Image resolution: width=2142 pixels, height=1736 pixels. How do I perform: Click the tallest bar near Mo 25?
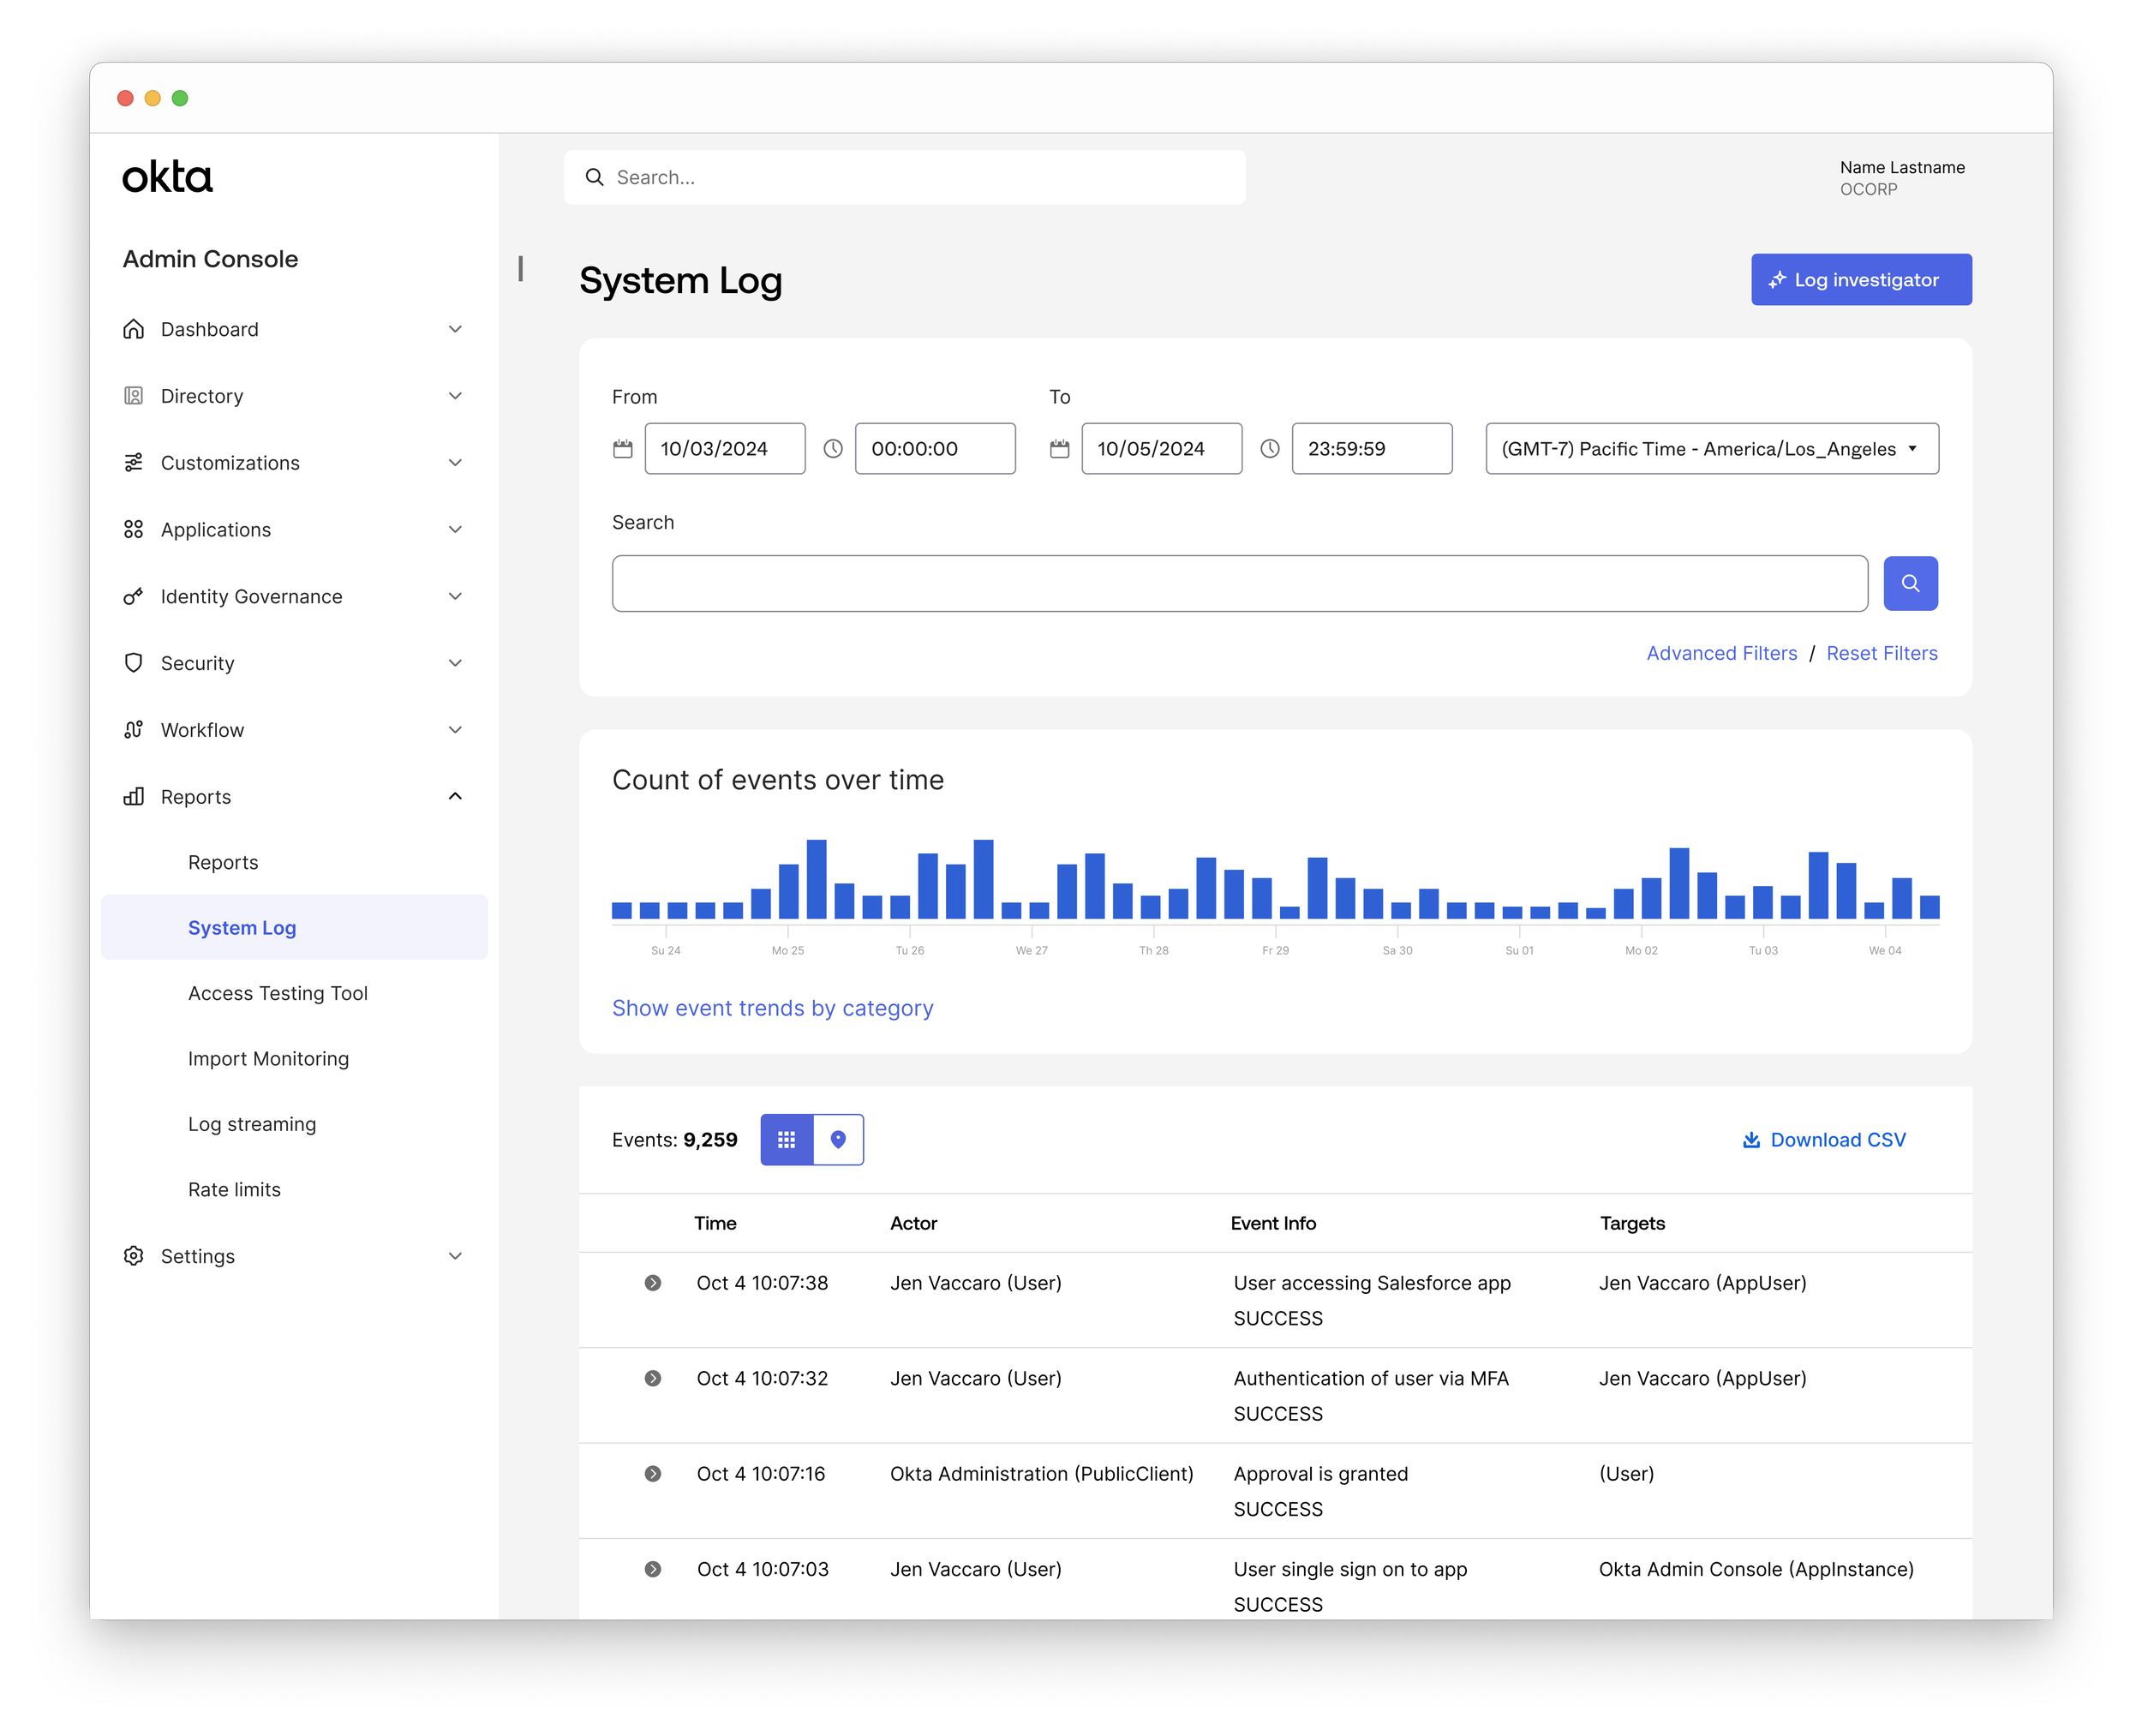click(816, 879)
